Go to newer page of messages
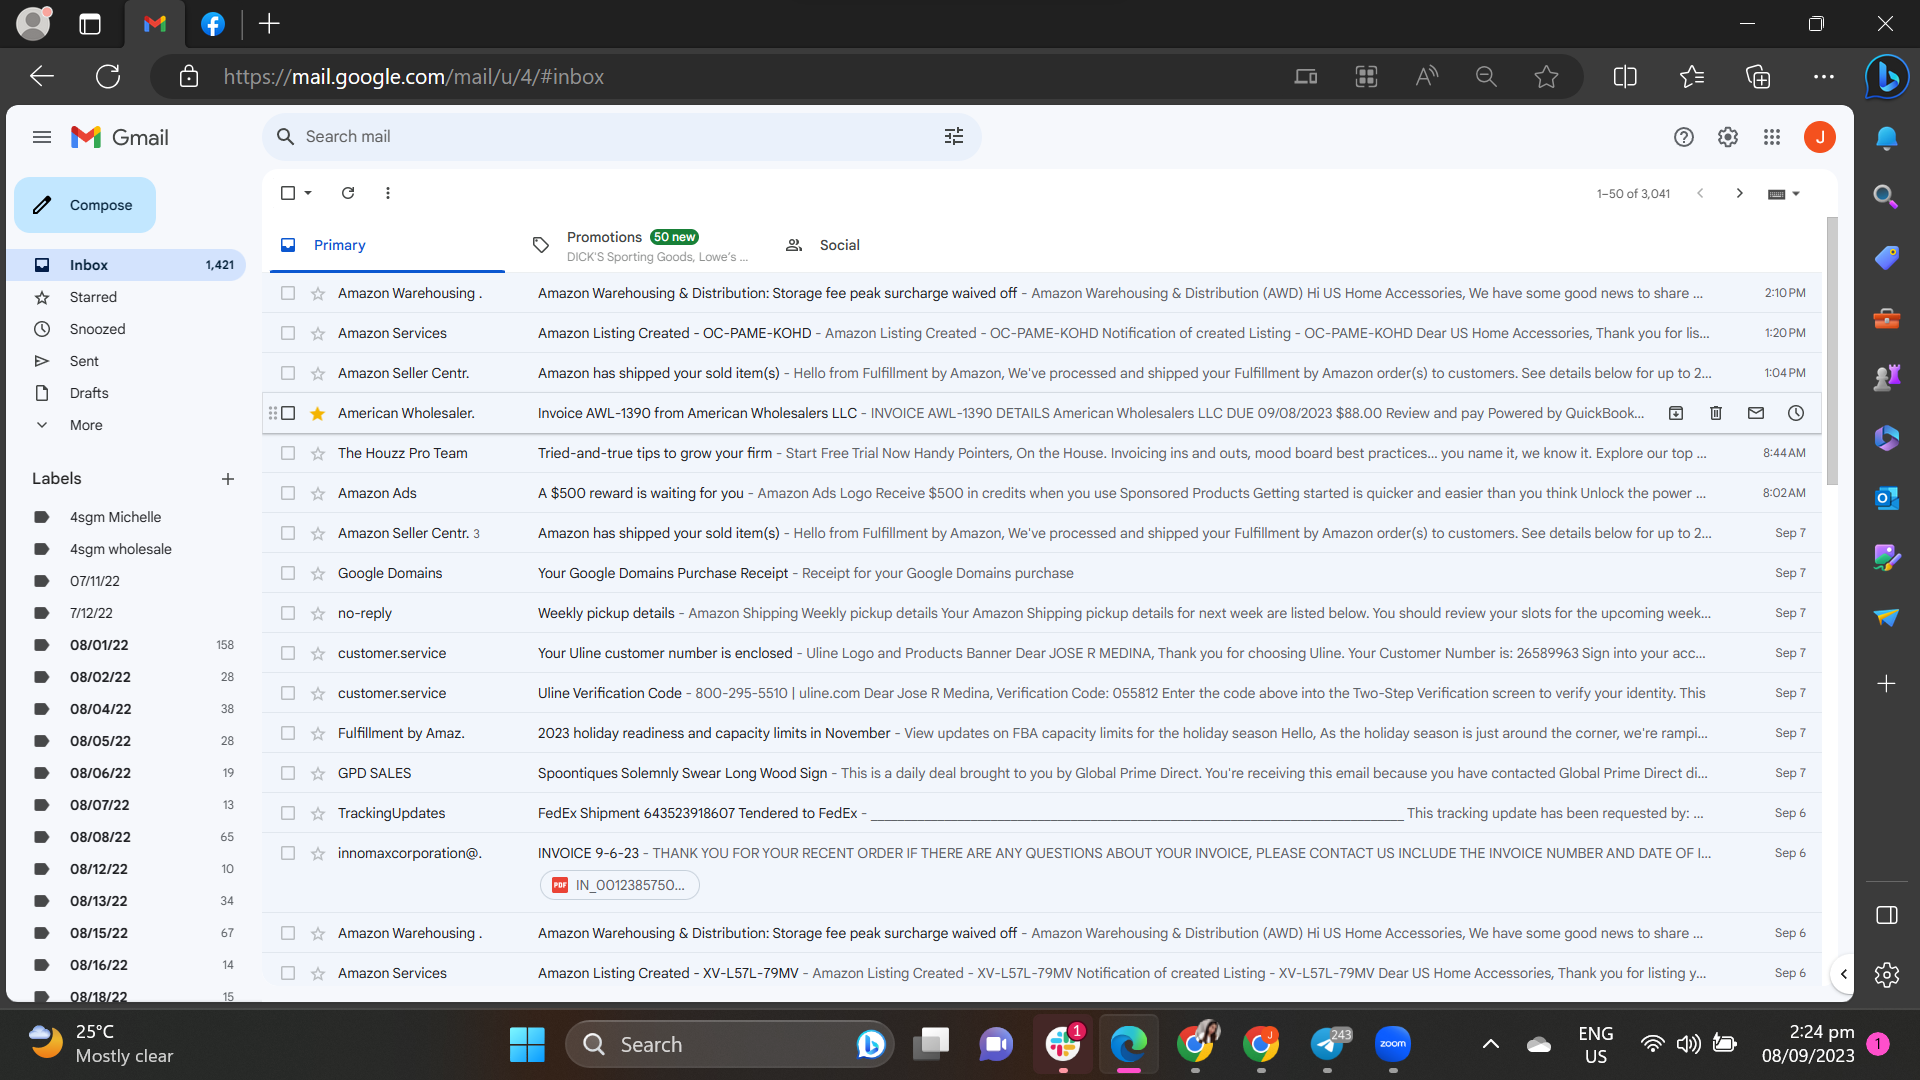The image size is (1920, 1080). click(1700, 193)
